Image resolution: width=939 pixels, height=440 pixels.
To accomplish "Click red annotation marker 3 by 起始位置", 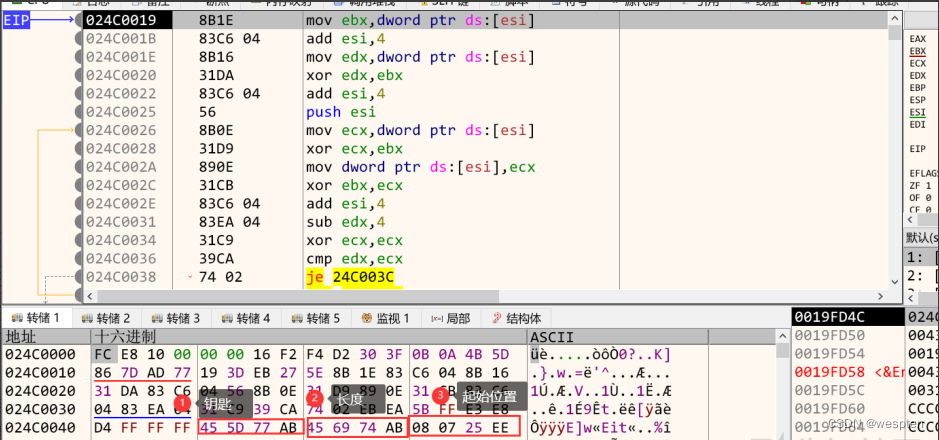I will coord(441,395).
